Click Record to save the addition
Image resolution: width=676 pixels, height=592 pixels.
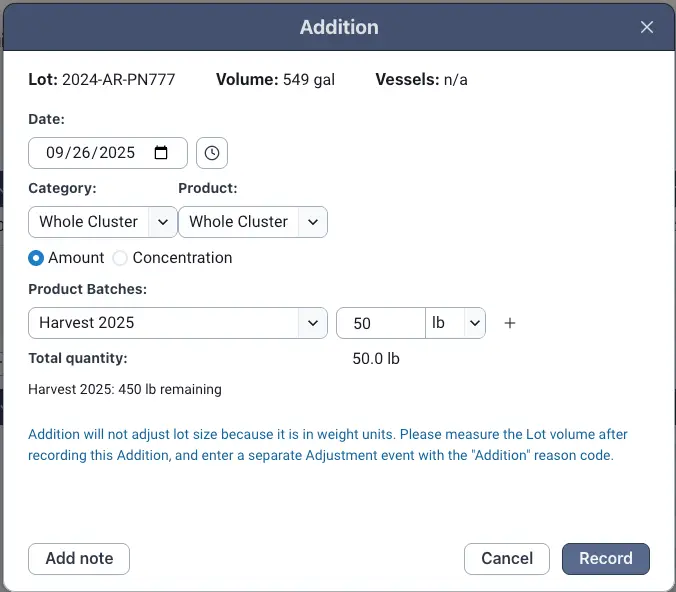point(606,559)
